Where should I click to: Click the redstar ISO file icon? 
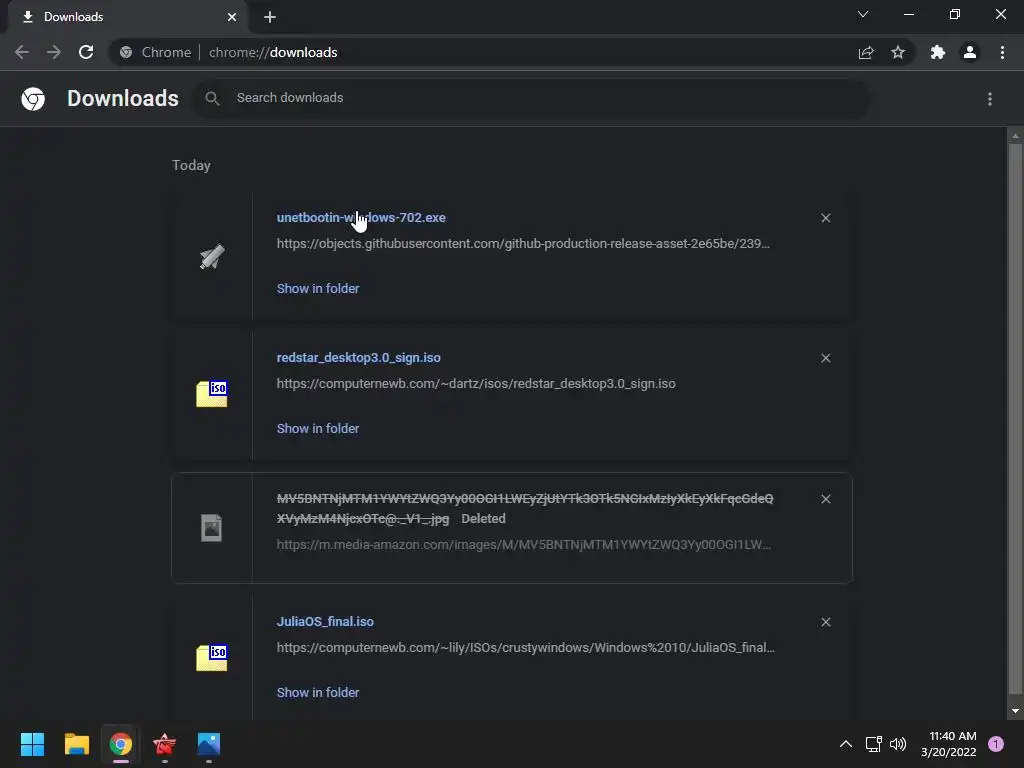[x=212, y=394]
